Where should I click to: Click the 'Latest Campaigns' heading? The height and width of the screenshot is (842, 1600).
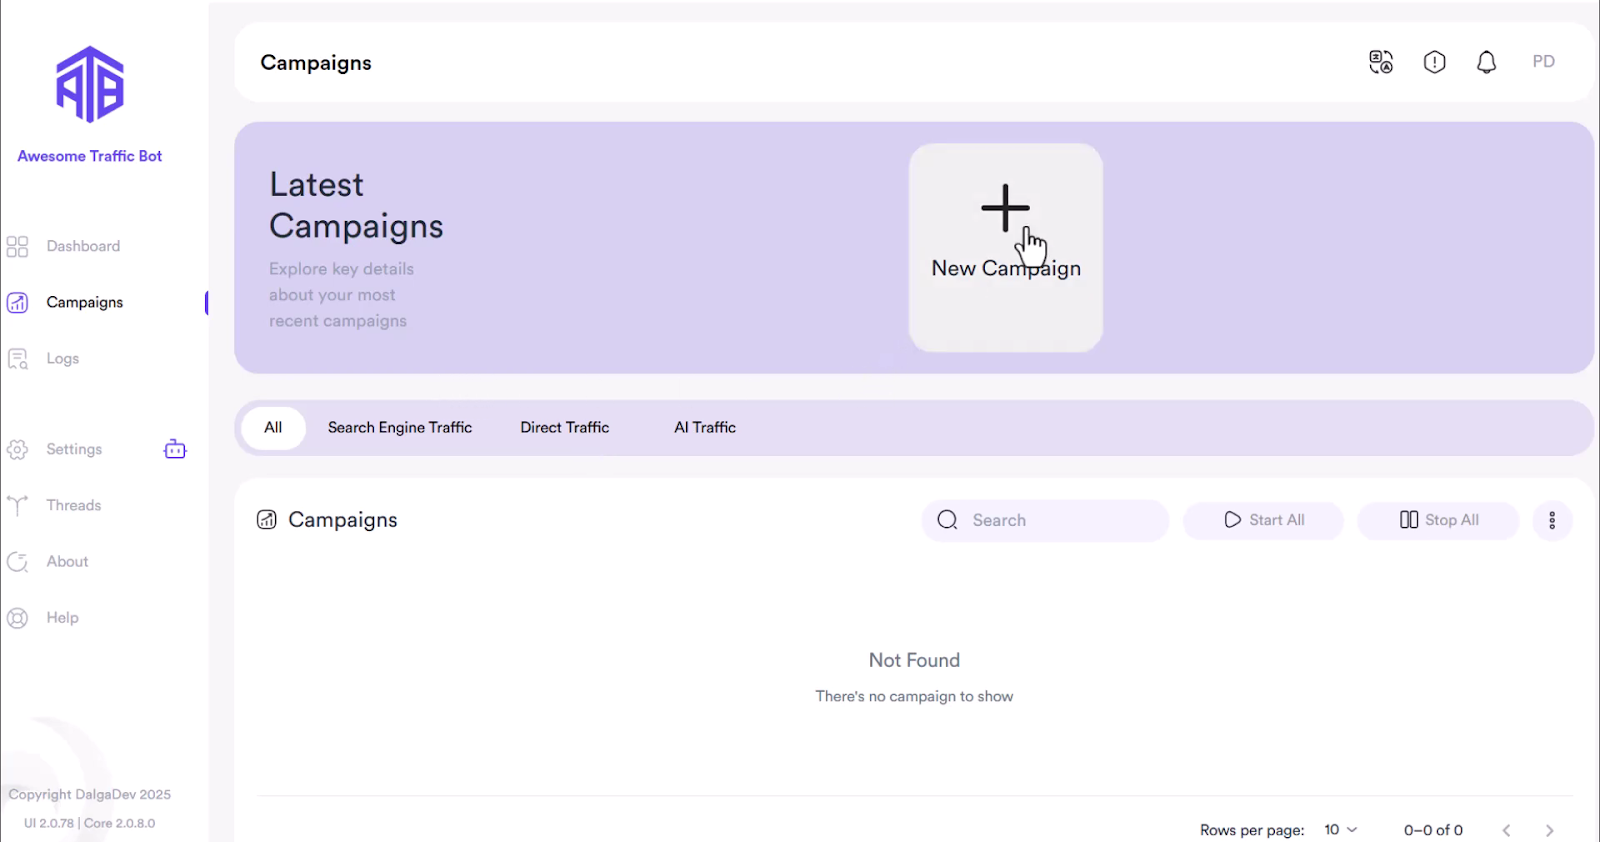point(356,205)
